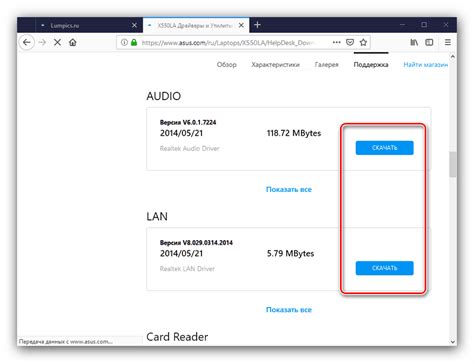Select the AUDIO heading text
This screenshot has width=474, height=363.
click(164, 96)
